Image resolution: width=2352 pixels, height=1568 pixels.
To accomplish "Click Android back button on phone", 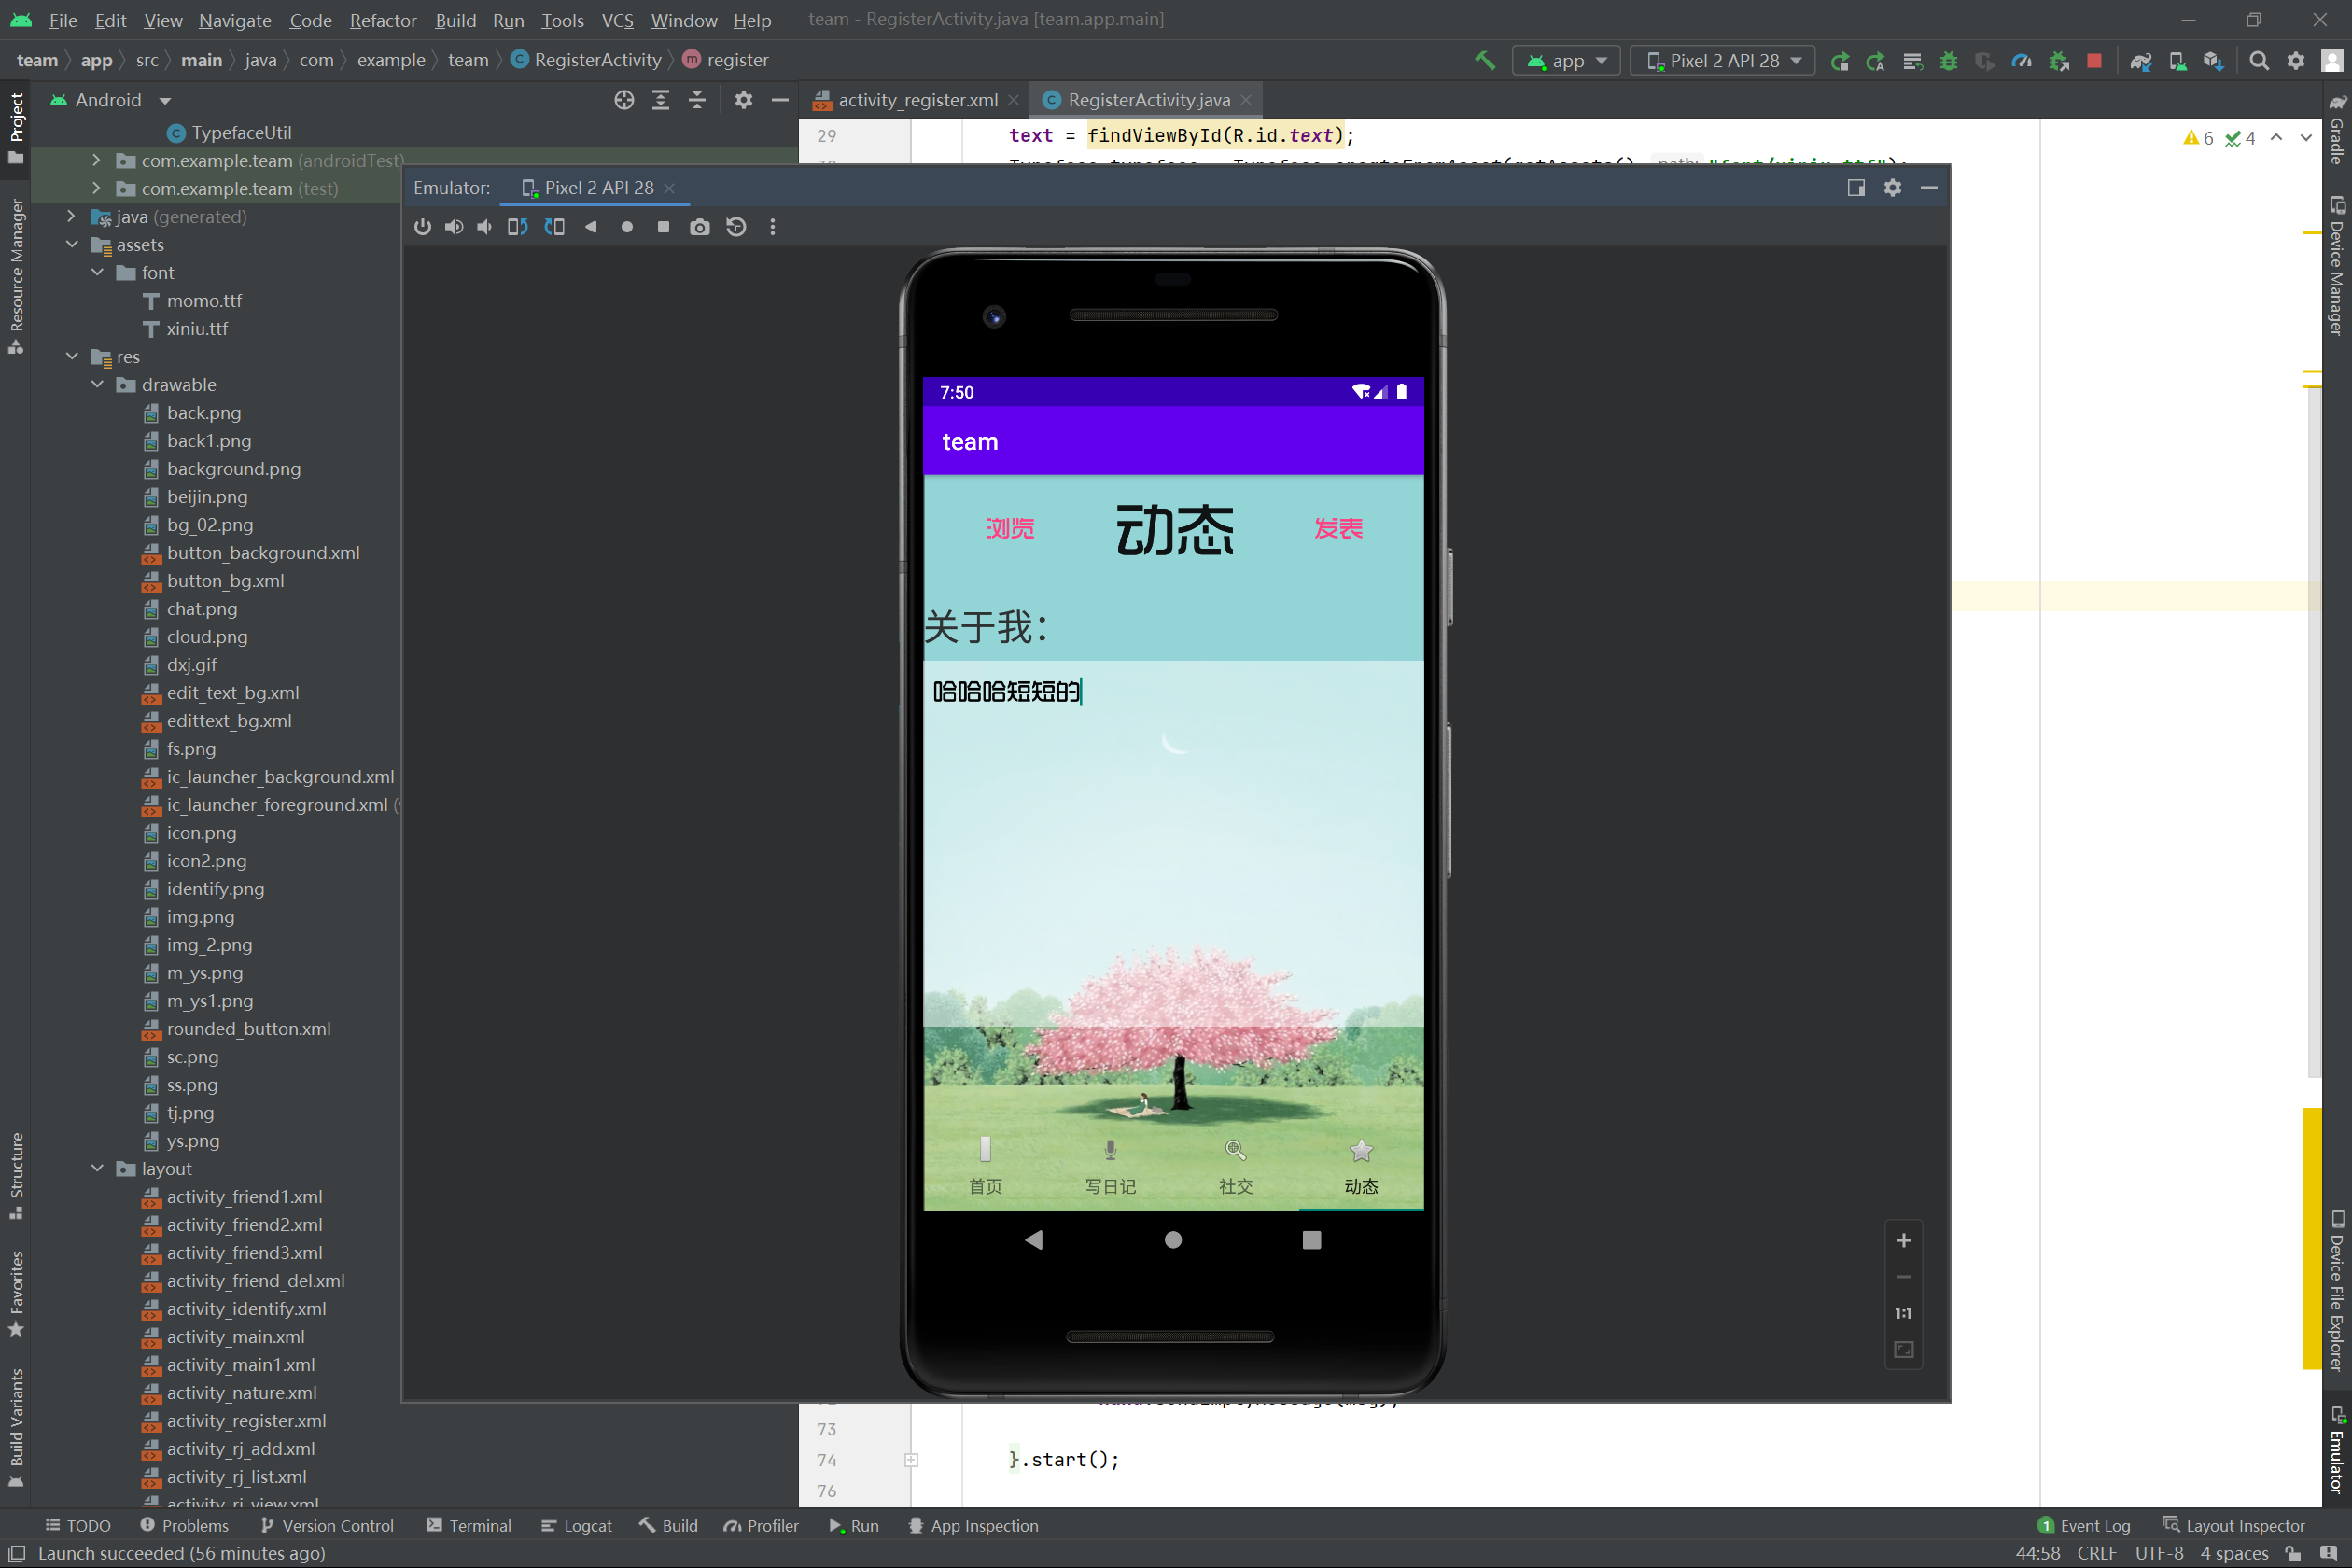I will 1034,1240.
